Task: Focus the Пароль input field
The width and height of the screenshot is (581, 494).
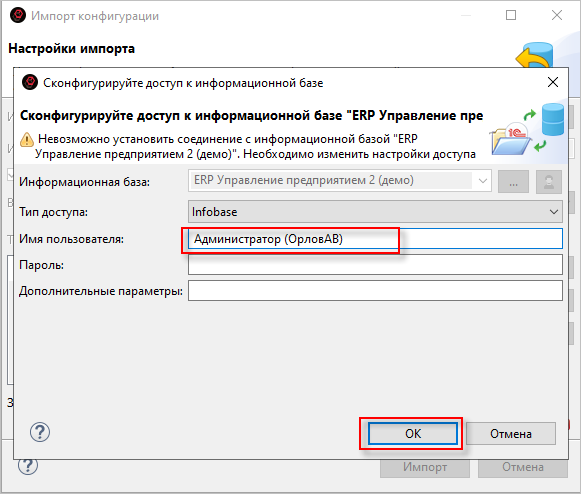Action: tap(375, 265)
